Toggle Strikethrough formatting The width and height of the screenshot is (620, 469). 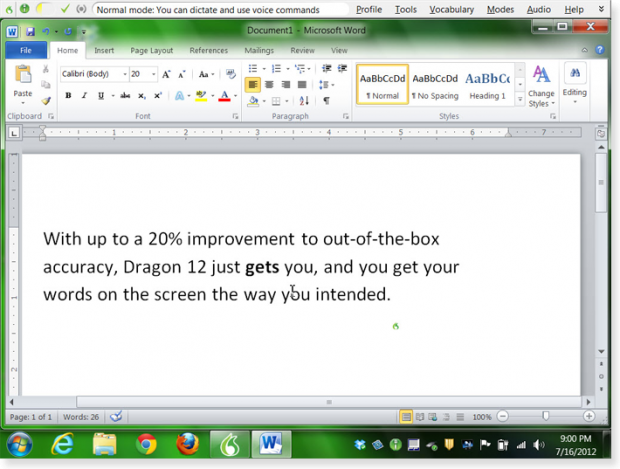[x=125, y=95]
